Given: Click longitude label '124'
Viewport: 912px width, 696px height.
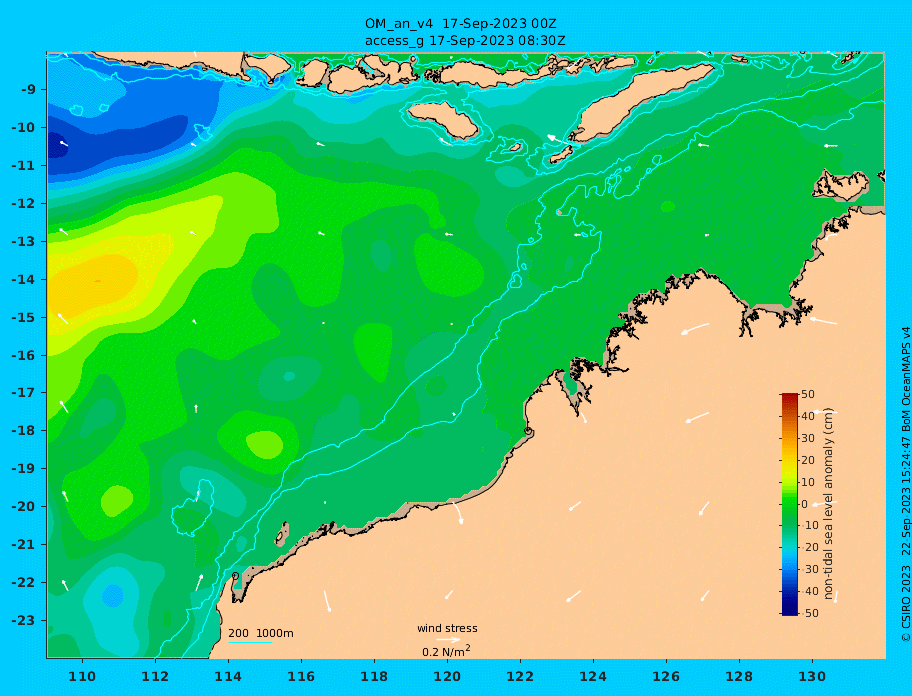Looking at the screenshot, I should click(593, 676).
